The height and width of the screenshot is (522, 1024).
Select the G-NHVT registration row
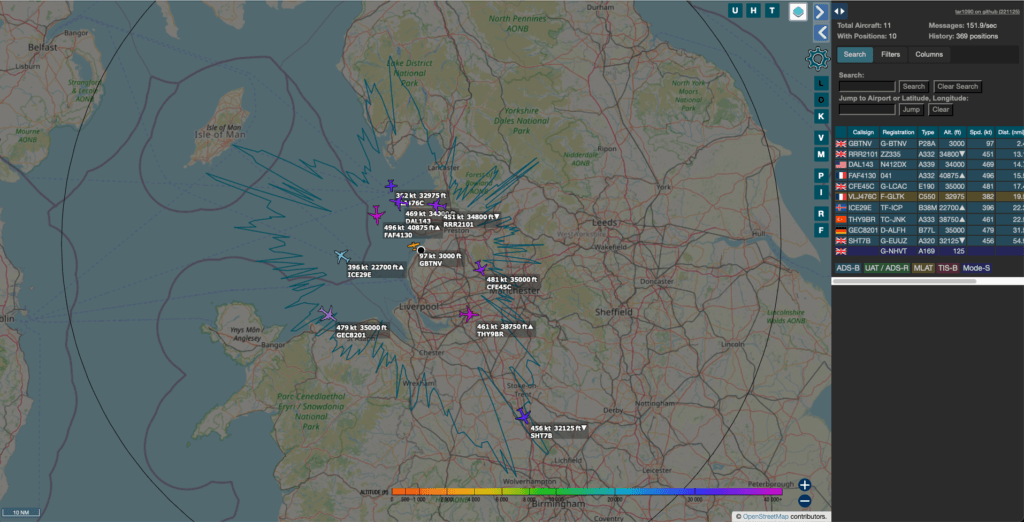(x=929, y=251)
